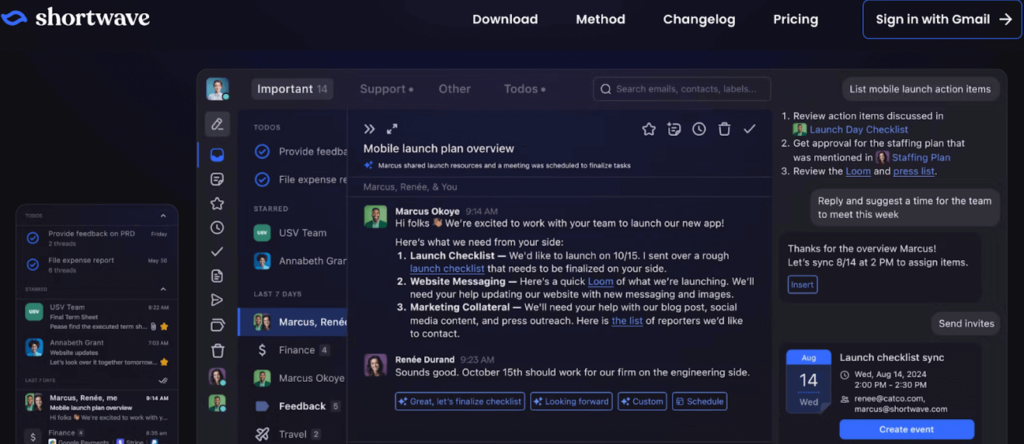The width and height of the screenshot is (1024, 444).
Task: Toggle mobile Provide feedback on PRD checkmark
Action: [x=33, y=238]
